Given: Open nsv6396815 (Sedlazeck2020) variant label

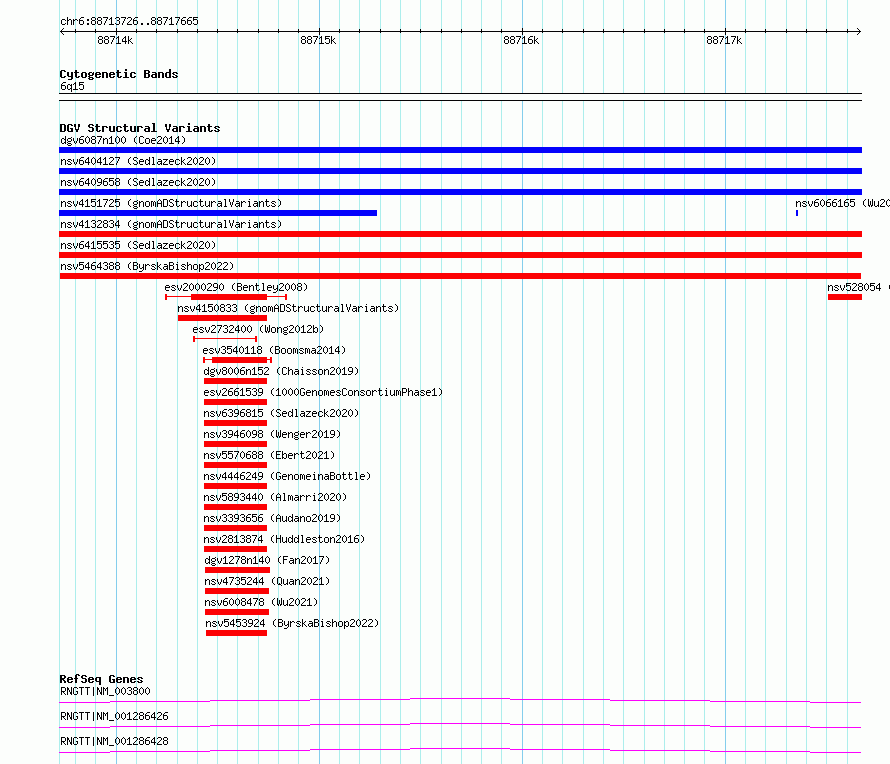Looking at the screenshot, I should (x=281, y=413).
